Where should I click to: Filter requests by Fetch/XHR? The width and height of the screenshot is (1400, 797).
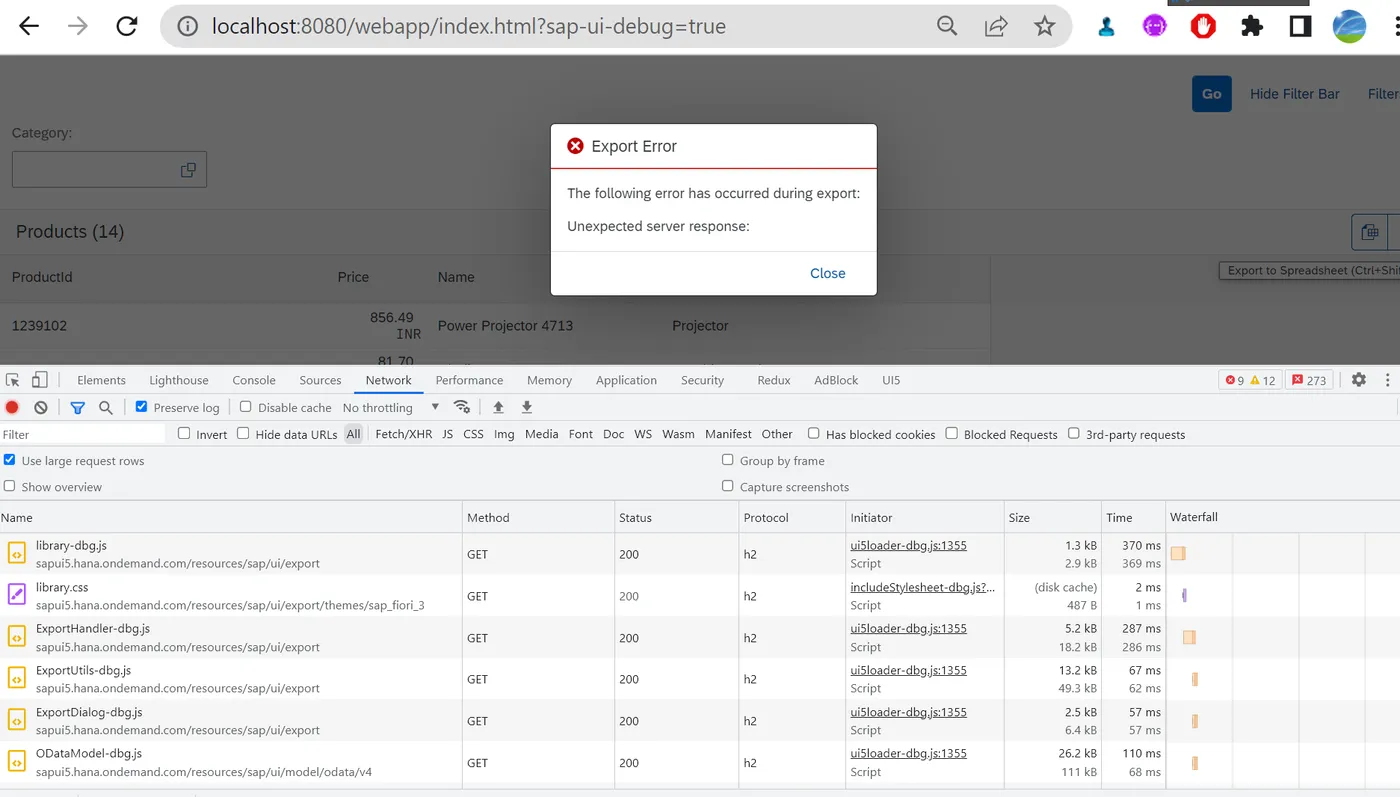pyautogui.click(x=404, y=434)
